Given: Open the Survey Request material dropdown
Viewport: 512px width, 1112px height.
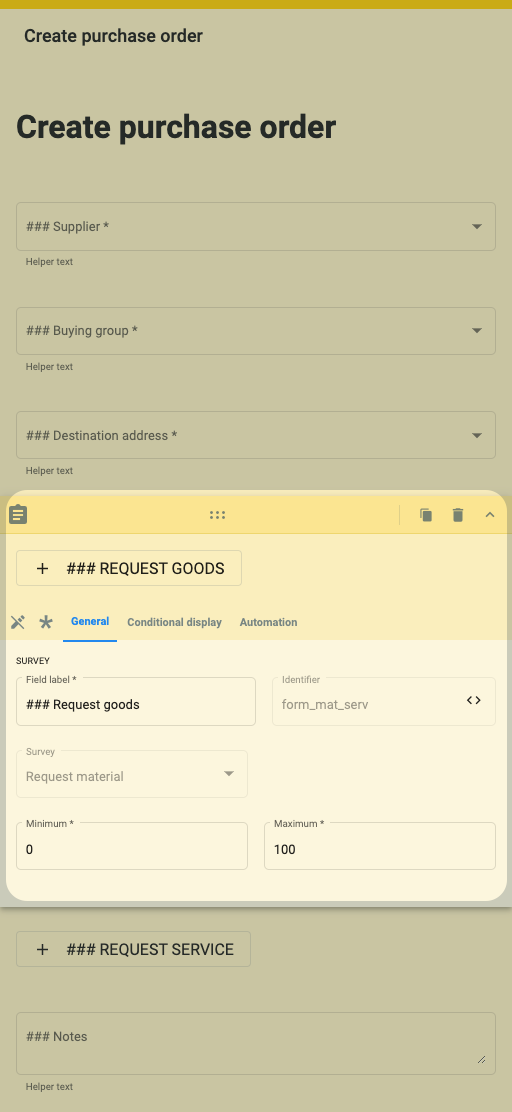Looking at the screenshot, I should [x=132, y=774].
